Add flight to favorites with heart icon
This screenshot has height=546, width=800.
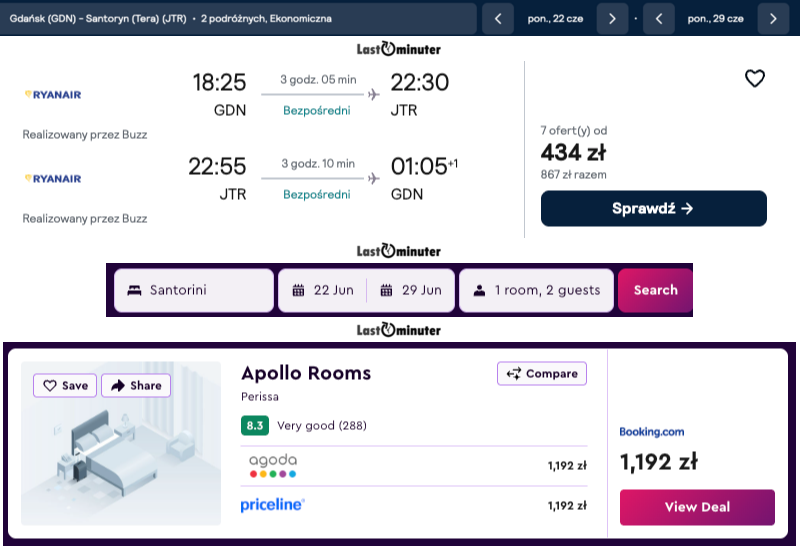click(x=755, y=79)
